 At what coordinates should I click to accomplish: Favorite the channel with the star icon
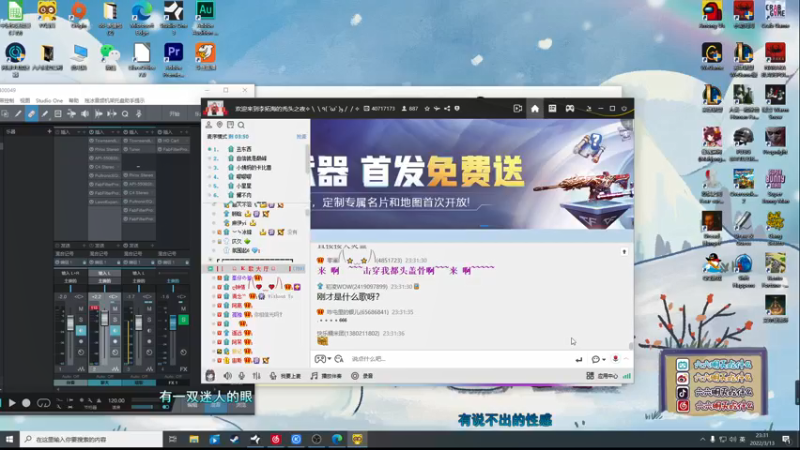pos(427,109)
